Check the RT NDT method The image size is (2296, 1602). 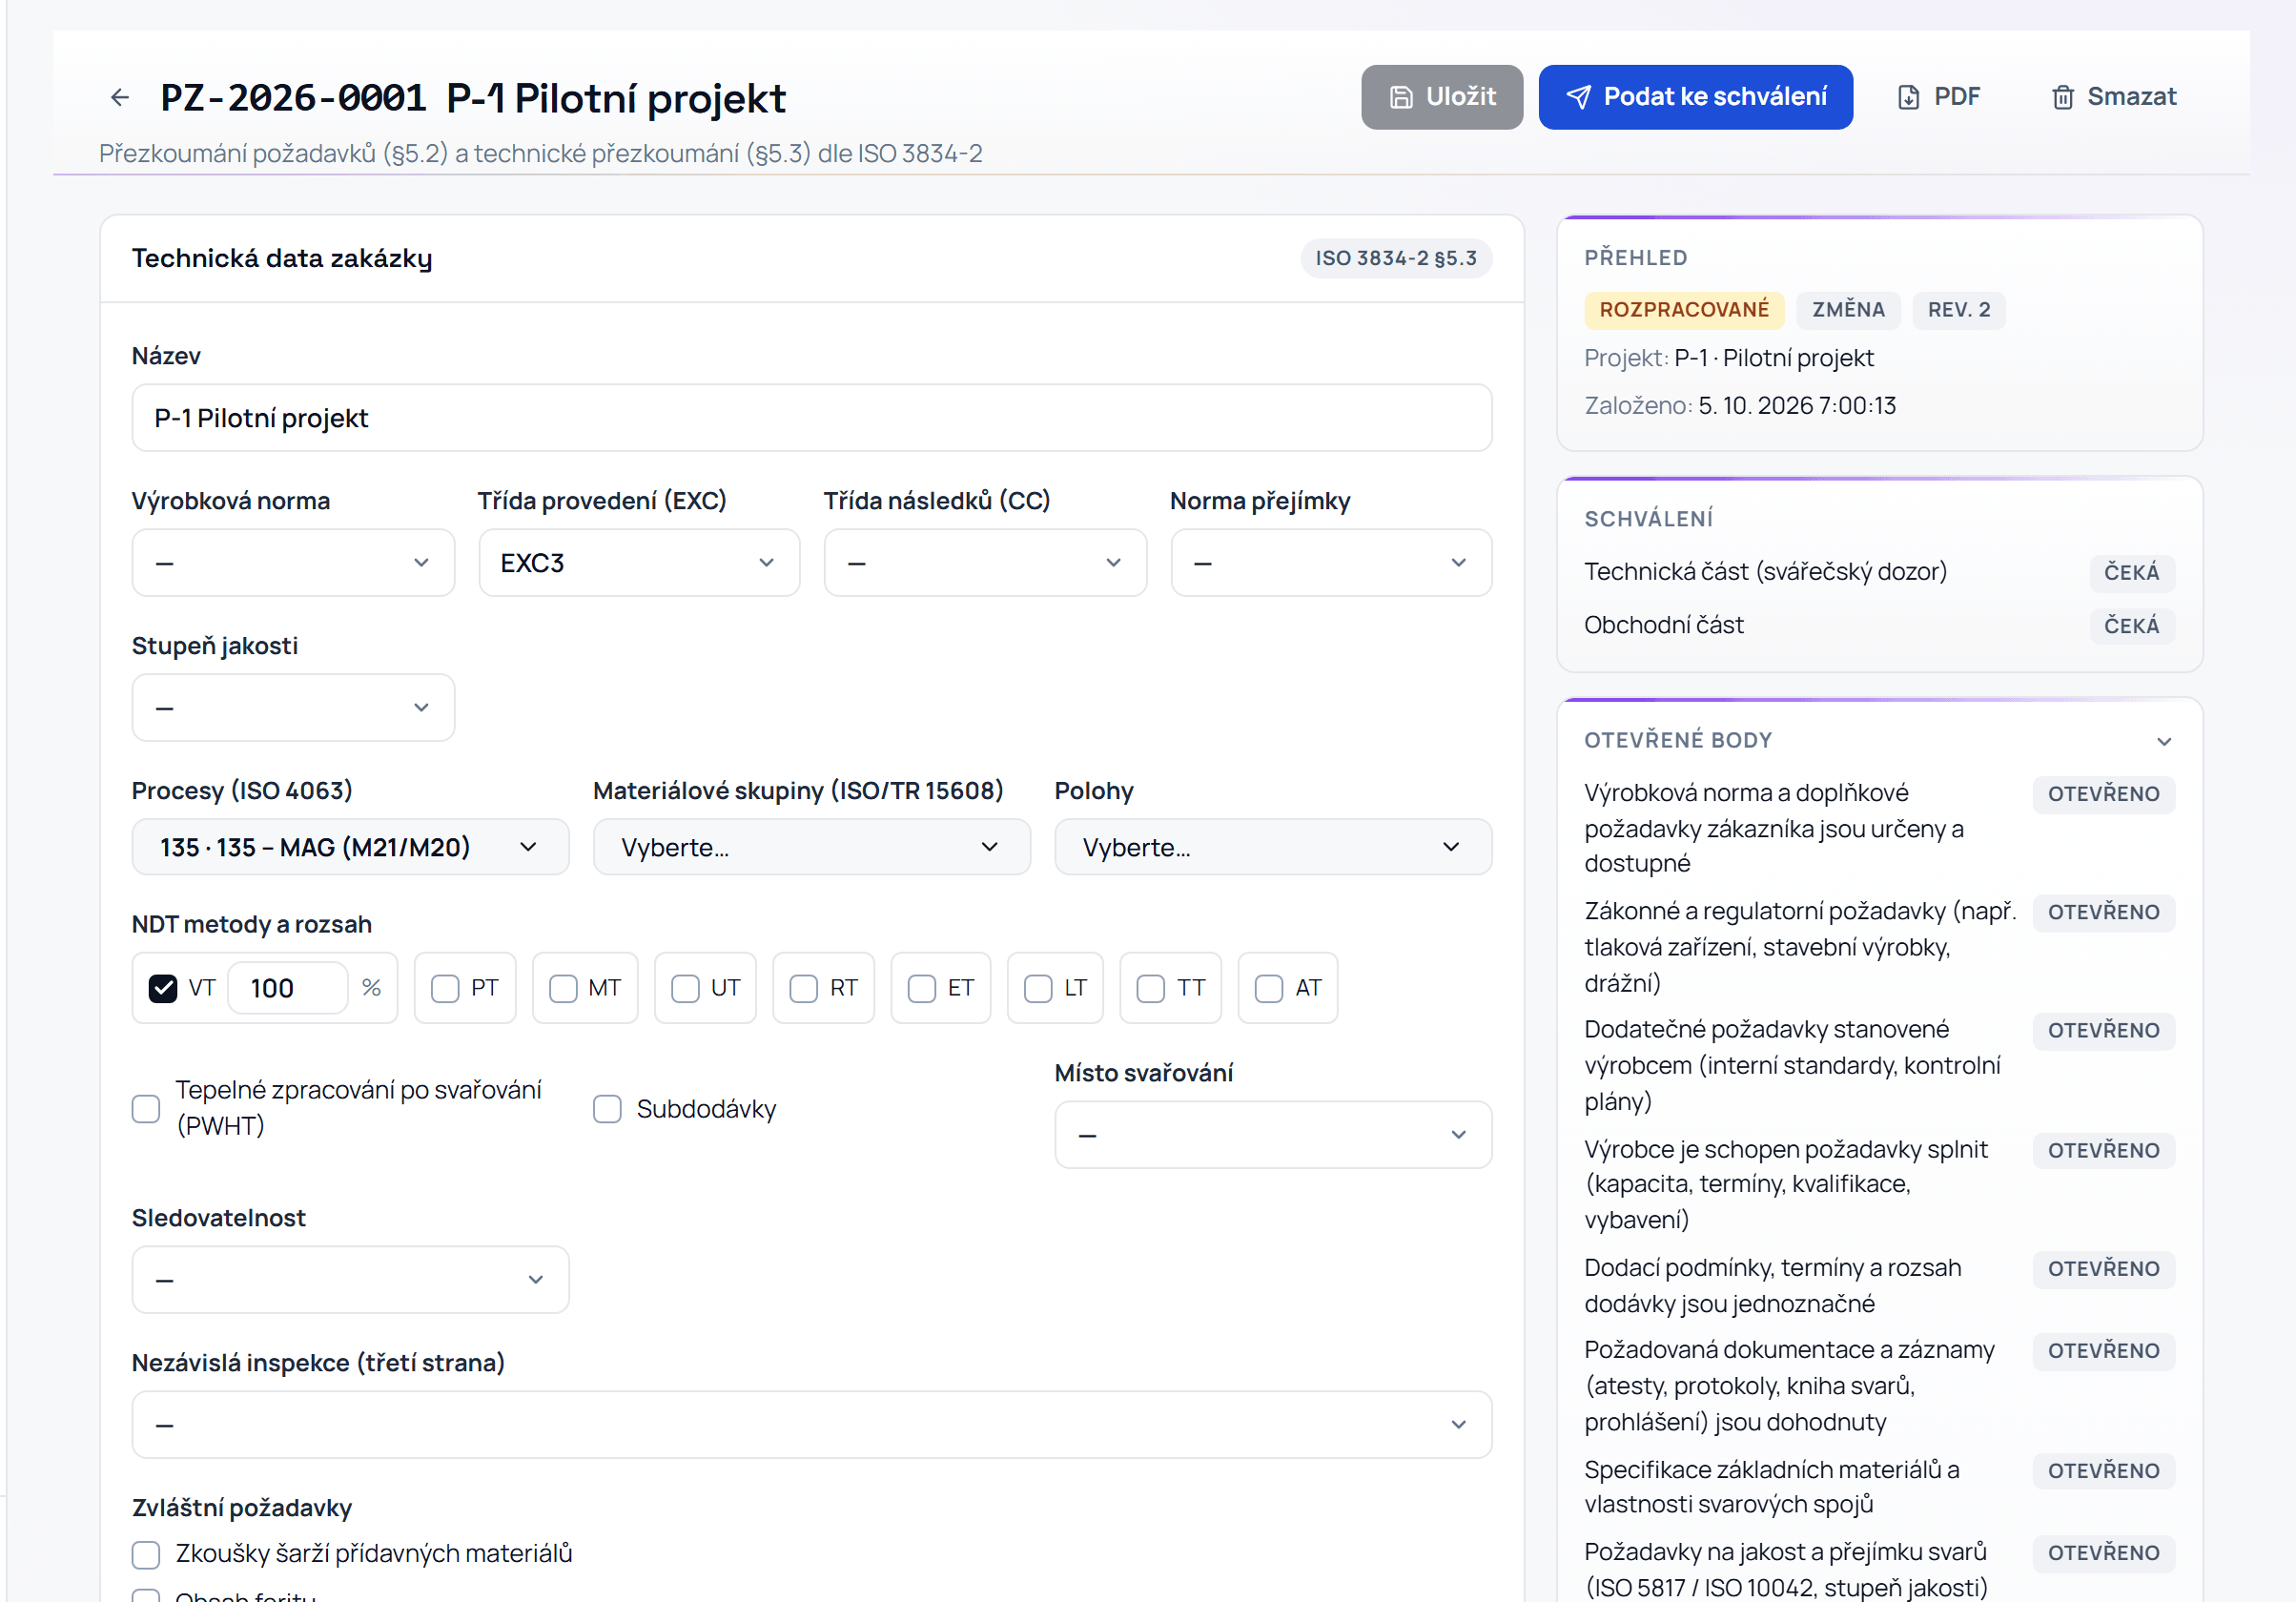click(803, 988)
